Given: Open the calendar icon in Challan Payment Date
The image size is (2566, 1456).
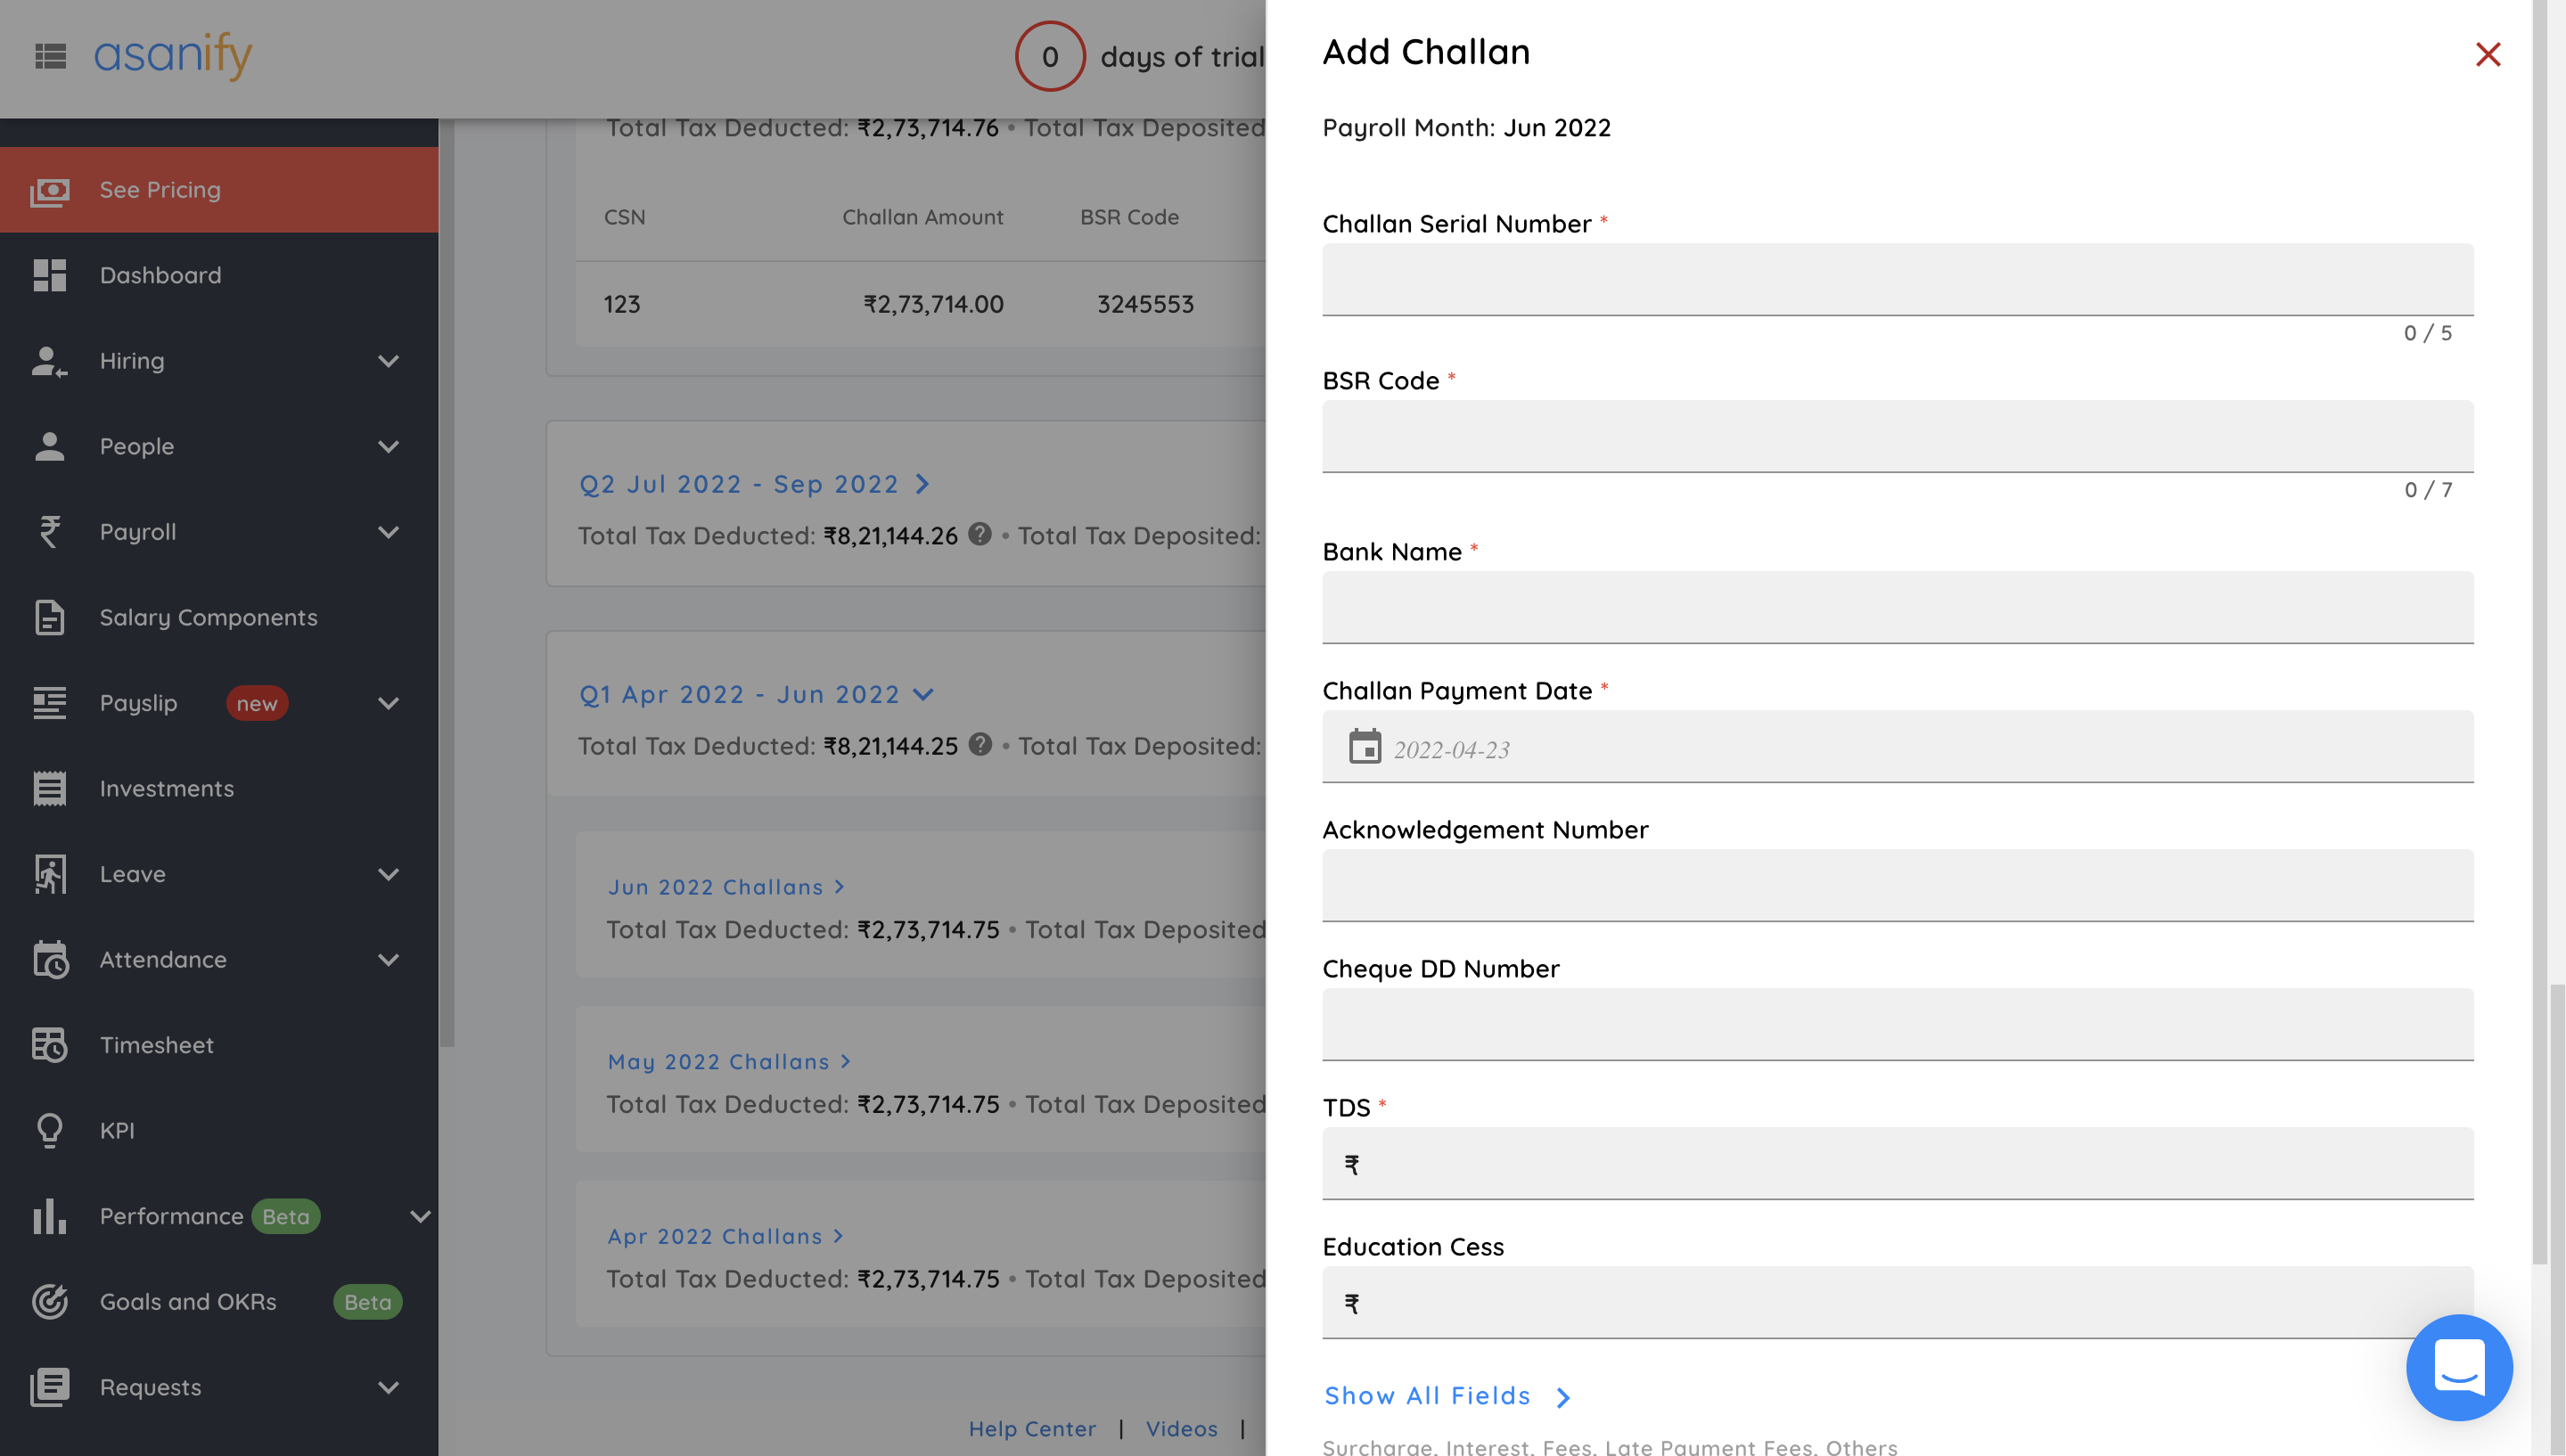Looking at the screenshot, I should click(x=1364, y=747).
